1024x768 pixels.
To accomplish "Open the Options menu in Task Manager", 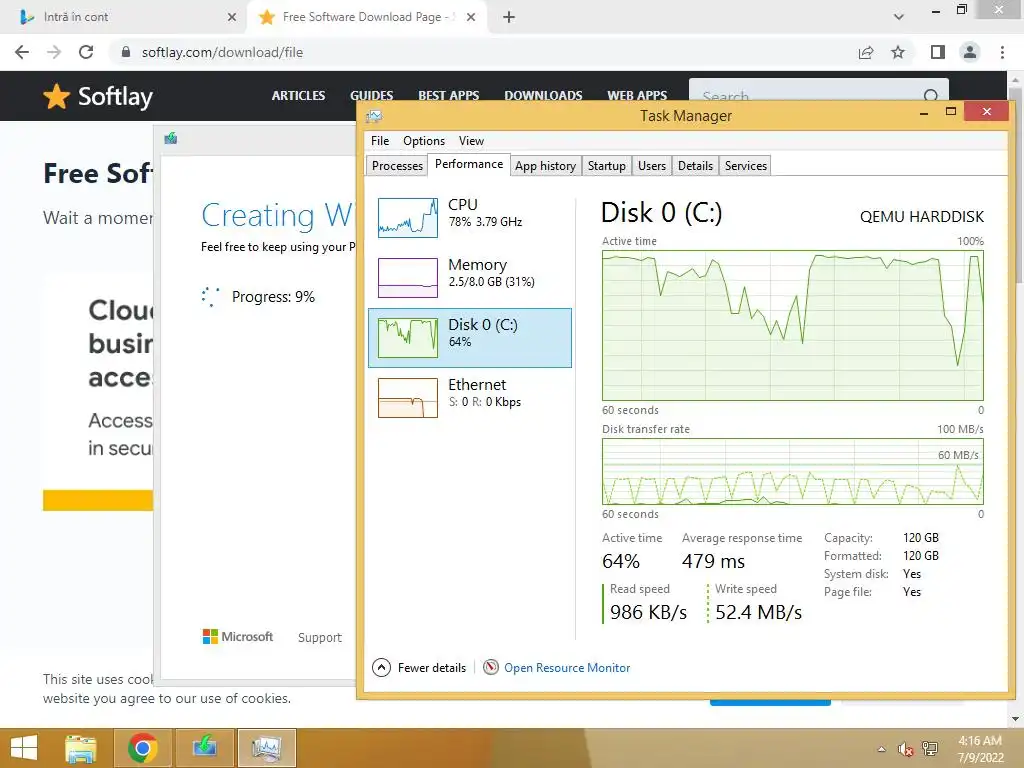I will pos(424,141).
